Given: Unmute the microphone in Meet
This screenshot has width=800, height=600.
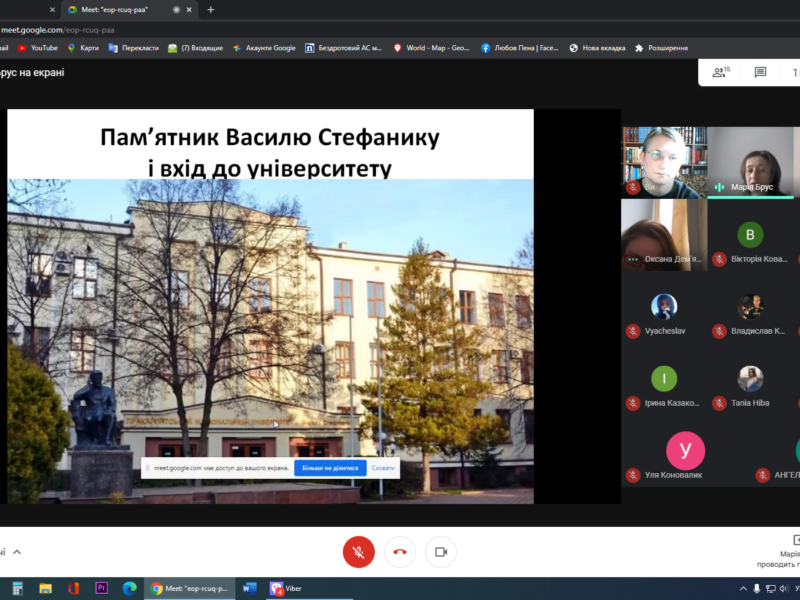Looking at the screenshot, I should click(358, 551).
